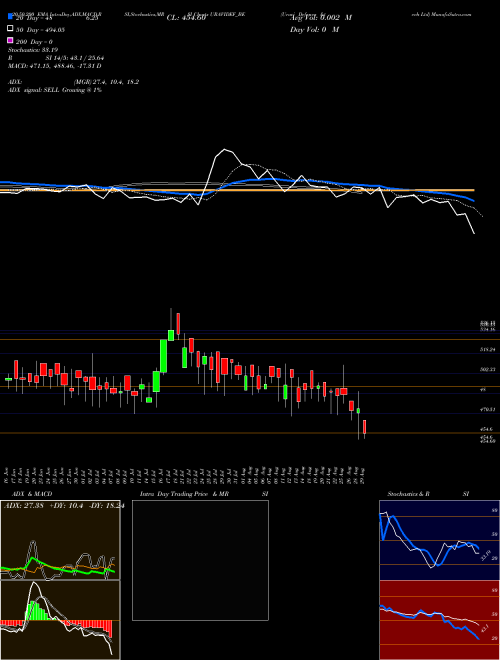Select the MACD: 471.15, 488.46 values line

(x=55, y=66)
